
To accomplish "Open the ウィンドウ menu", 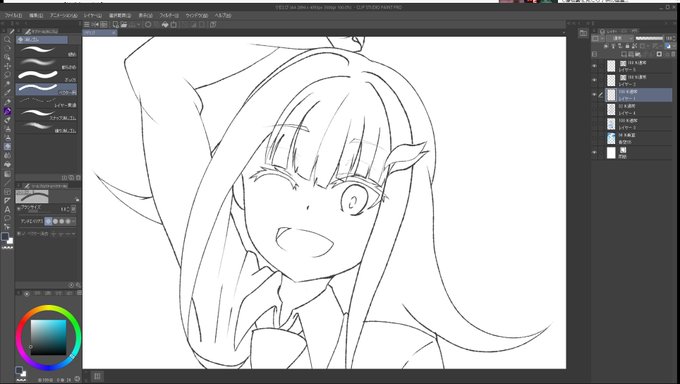I will [x=196, y=15].
